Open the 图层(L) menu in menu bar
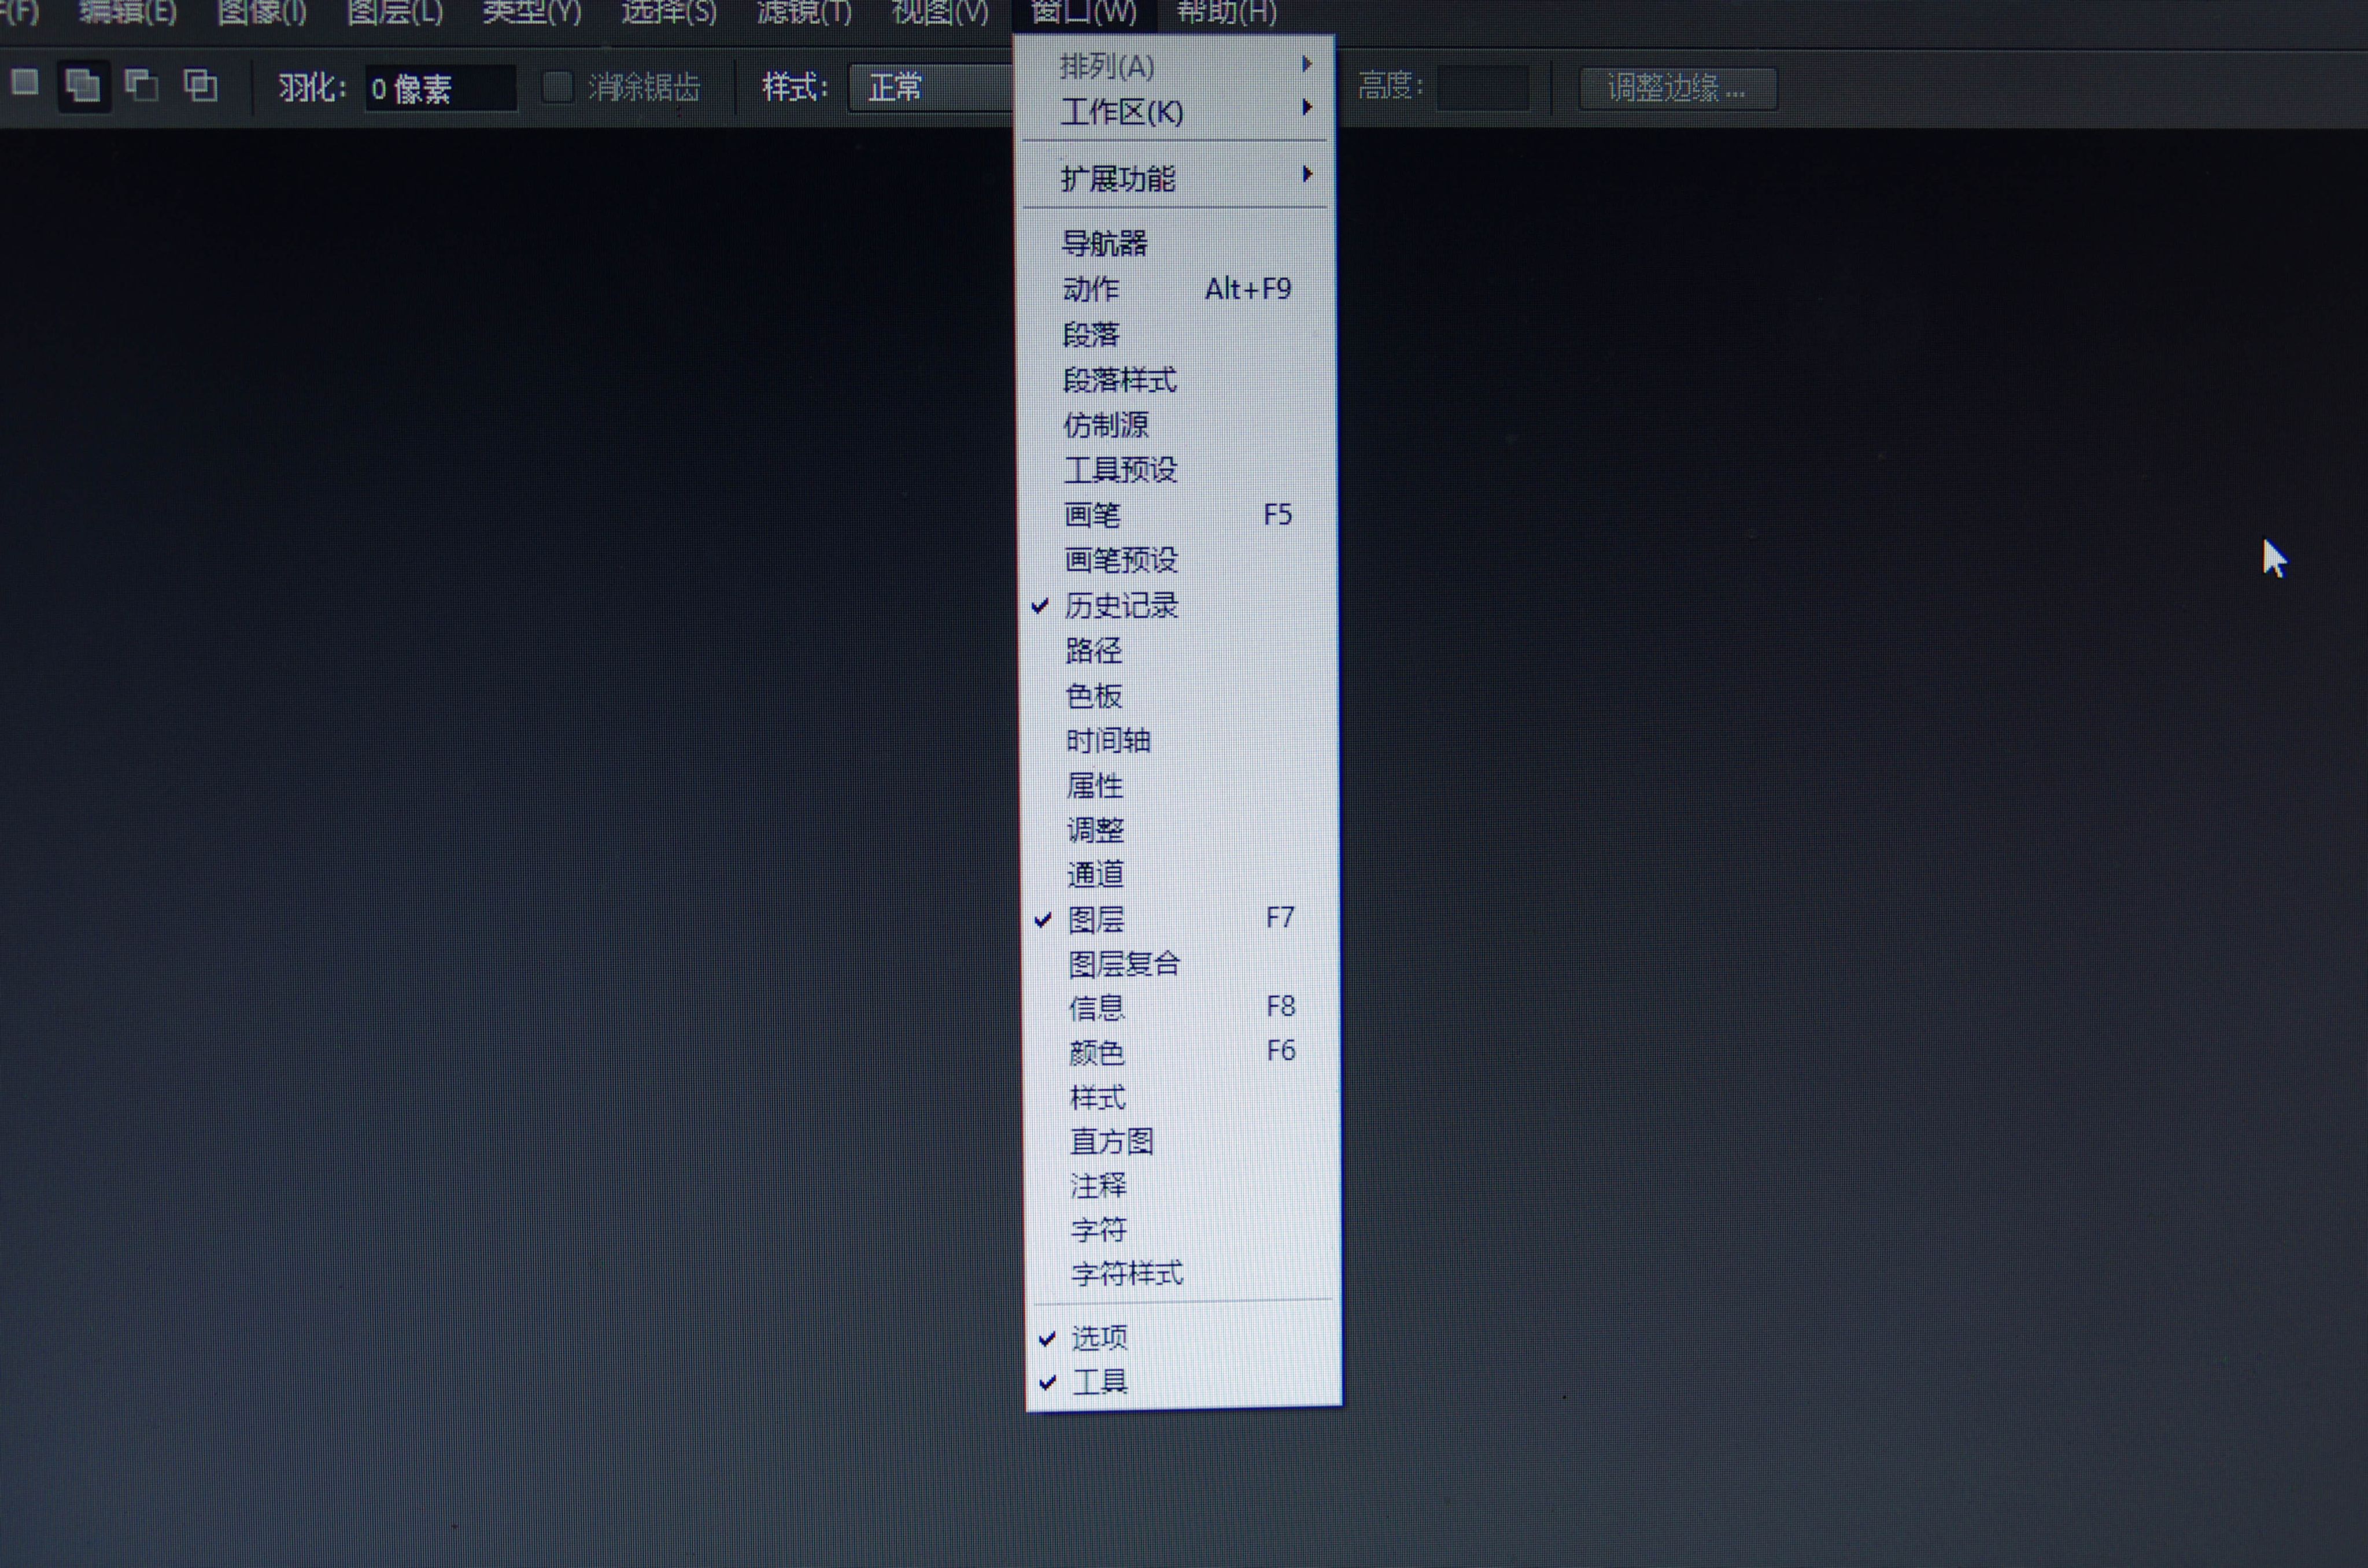The image size is (2368, 1568). coord(395,12)
